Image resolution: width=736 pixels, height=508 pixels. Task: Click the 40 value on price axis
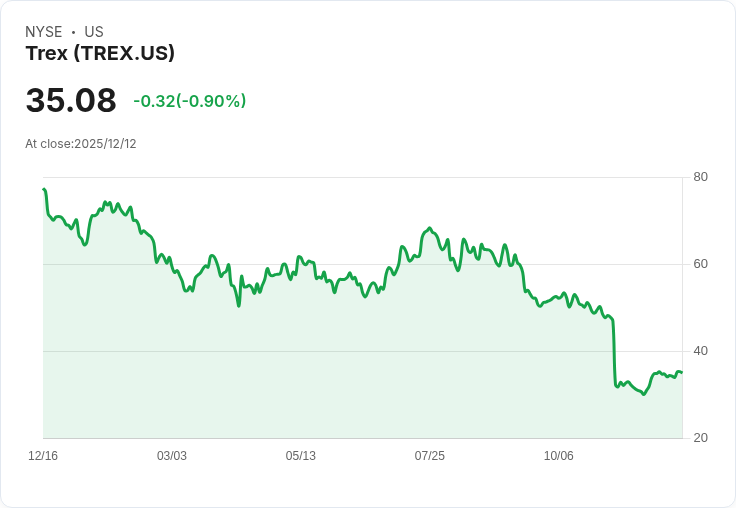click(700, 351)
